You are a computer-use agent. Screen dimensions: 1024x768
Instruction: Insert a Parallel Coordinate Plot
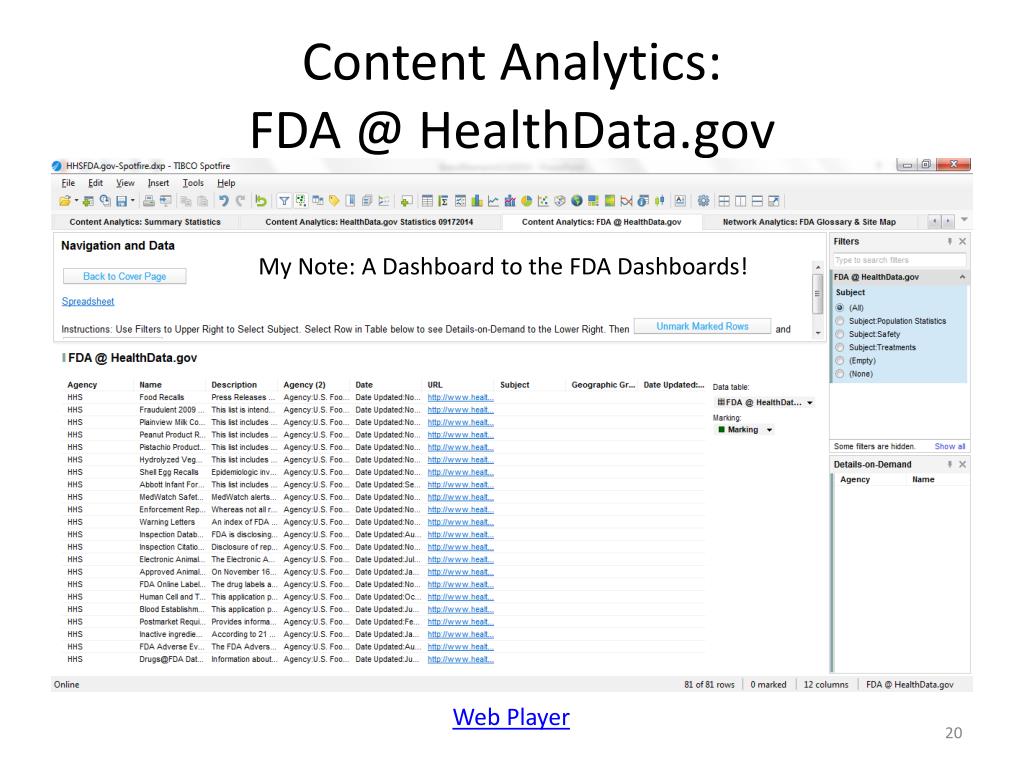(x=626, y=201)
